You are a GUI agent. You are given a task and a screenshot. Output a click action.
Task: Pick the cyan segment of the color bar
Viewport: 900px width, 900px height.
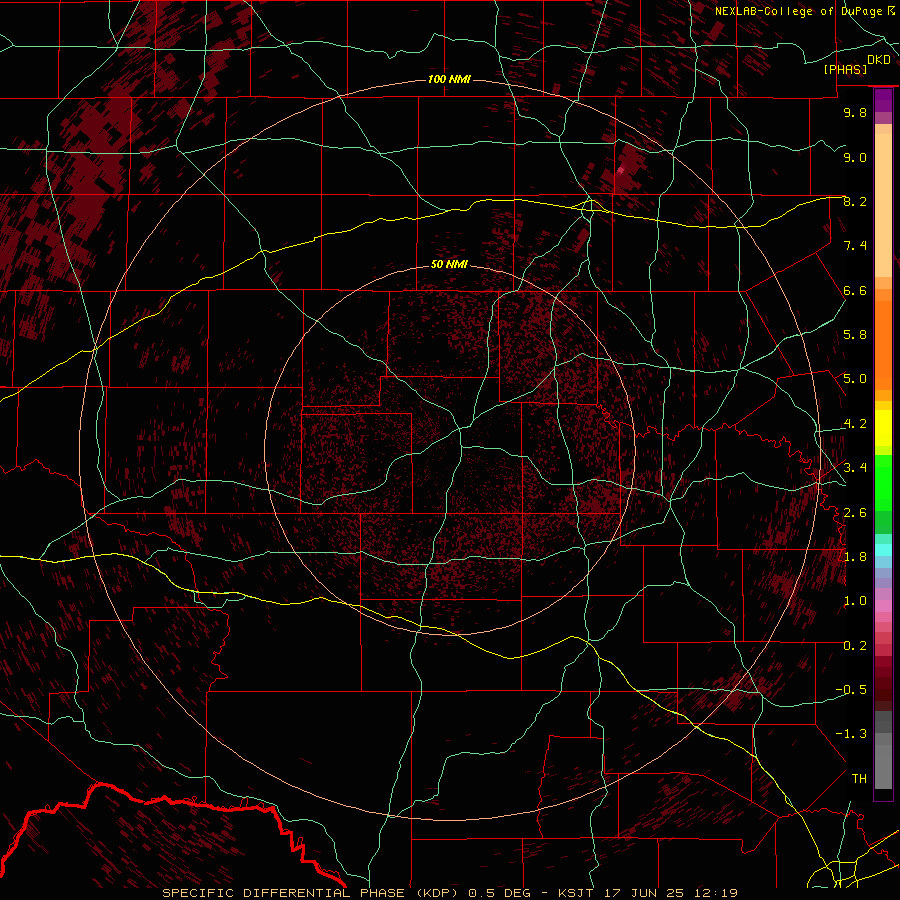pyautogui.click(x=883, y=550)
